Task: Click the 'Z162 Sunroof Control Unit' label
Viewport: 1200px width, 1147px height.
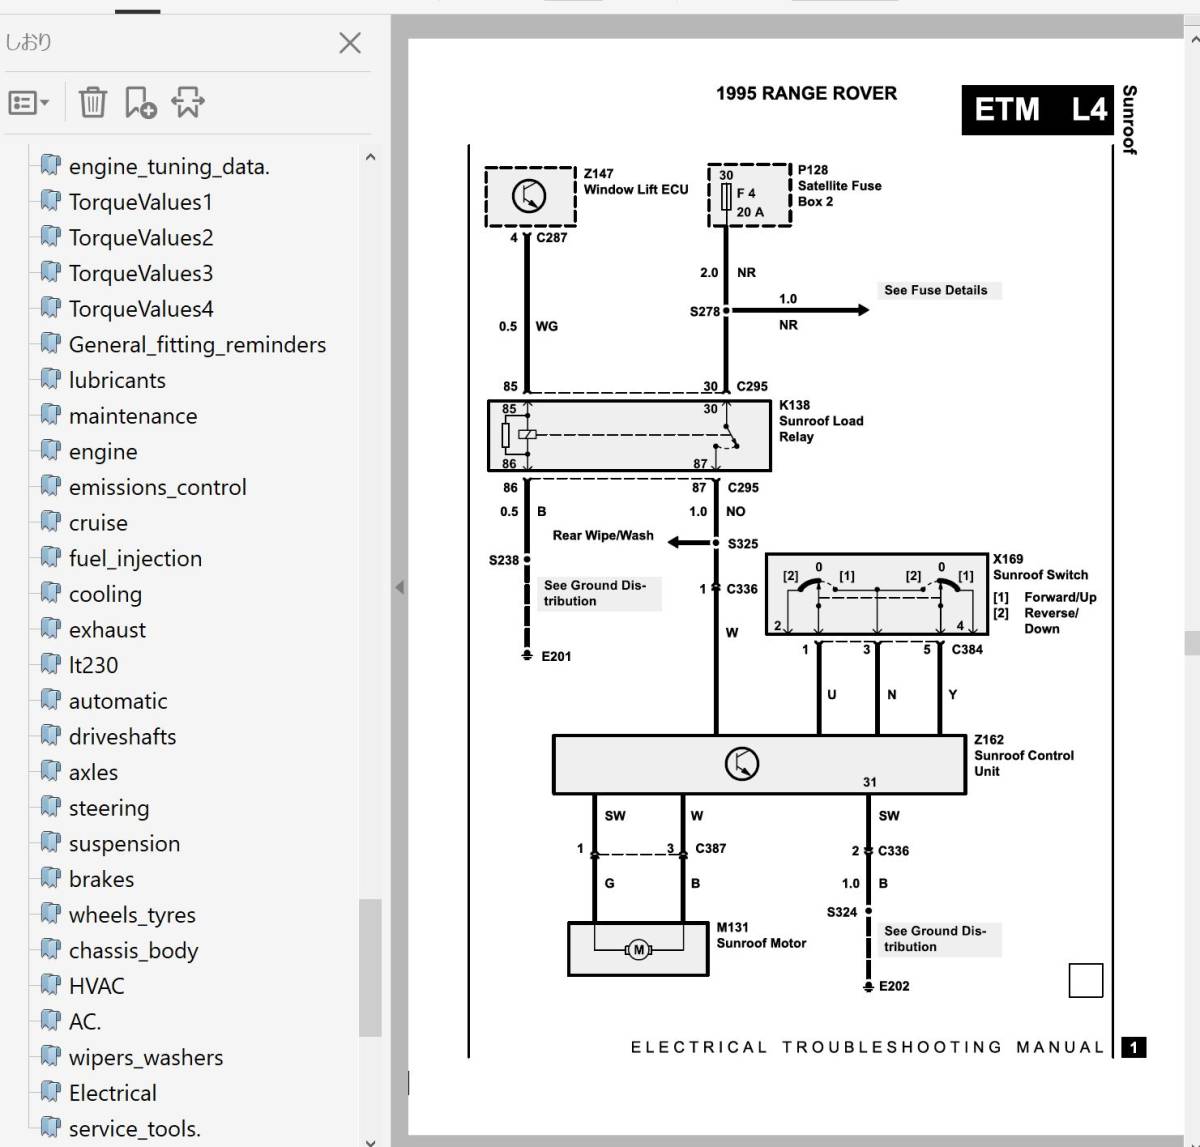Action: (1024, 755)
